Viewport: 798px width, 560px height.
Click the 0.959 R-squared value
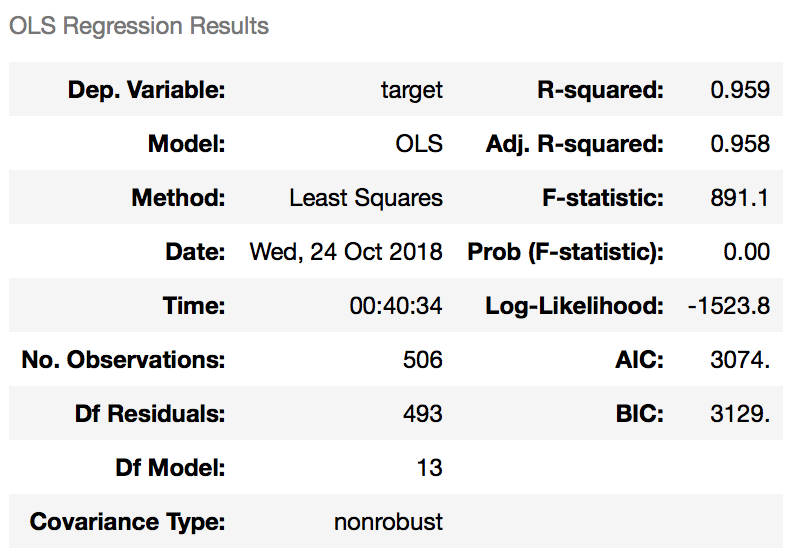(x=740, y=90)
